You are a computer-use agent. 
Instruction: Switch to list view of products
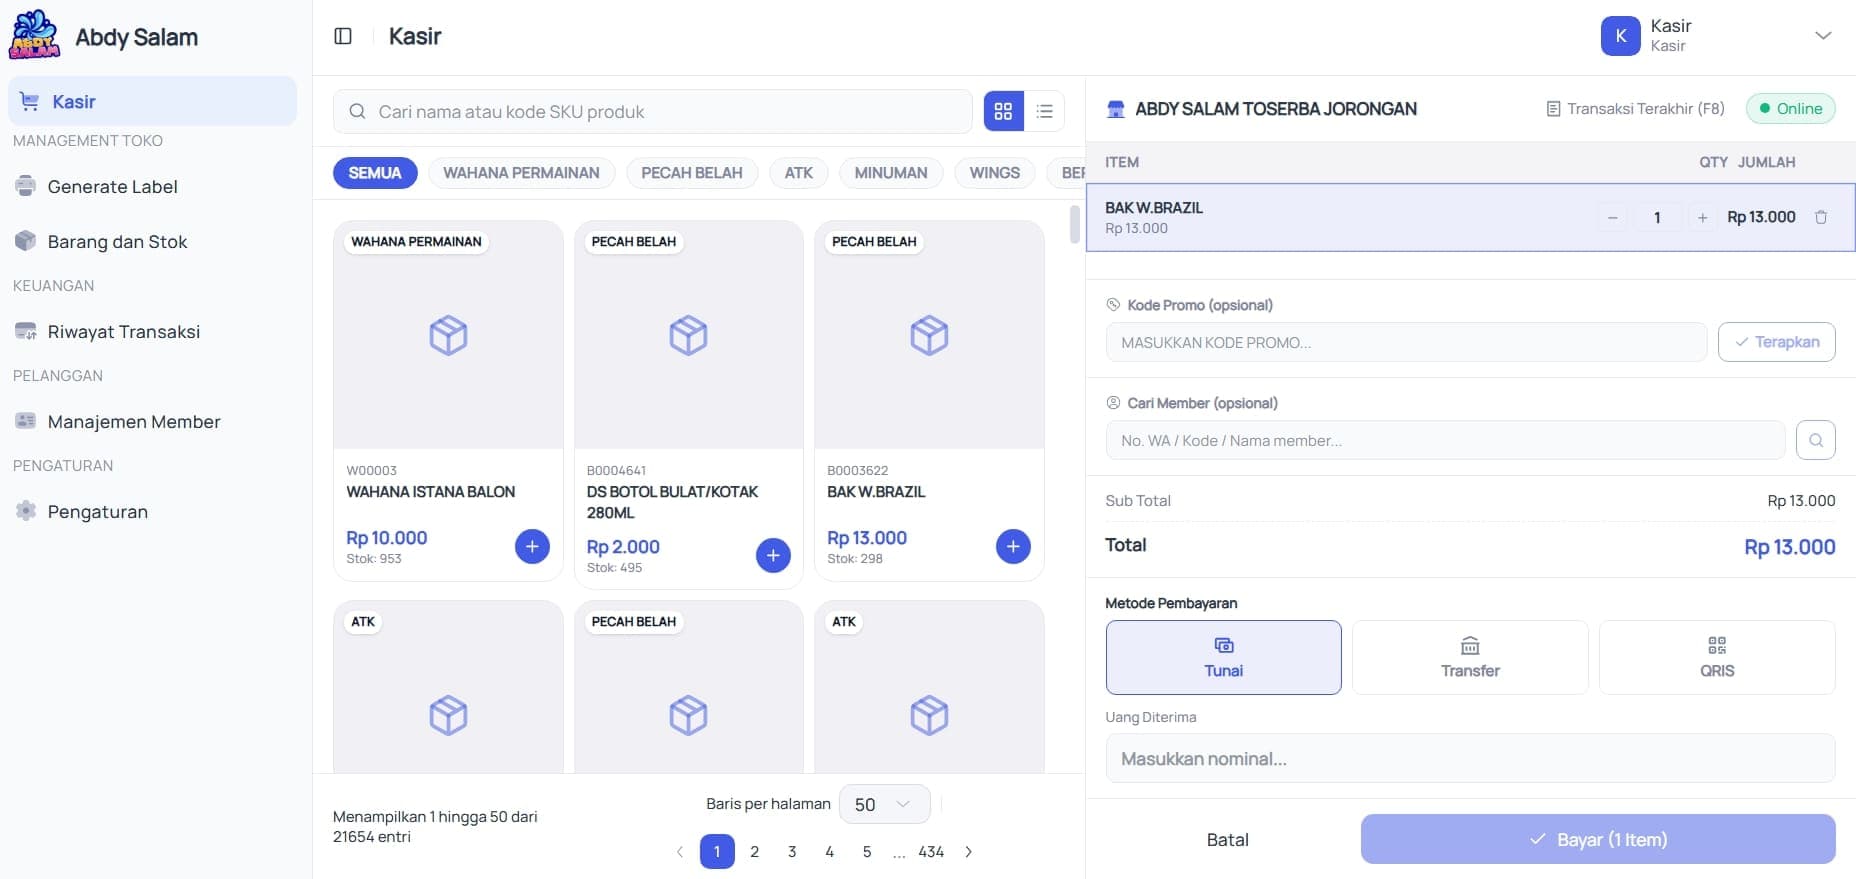coord(1044,111)
